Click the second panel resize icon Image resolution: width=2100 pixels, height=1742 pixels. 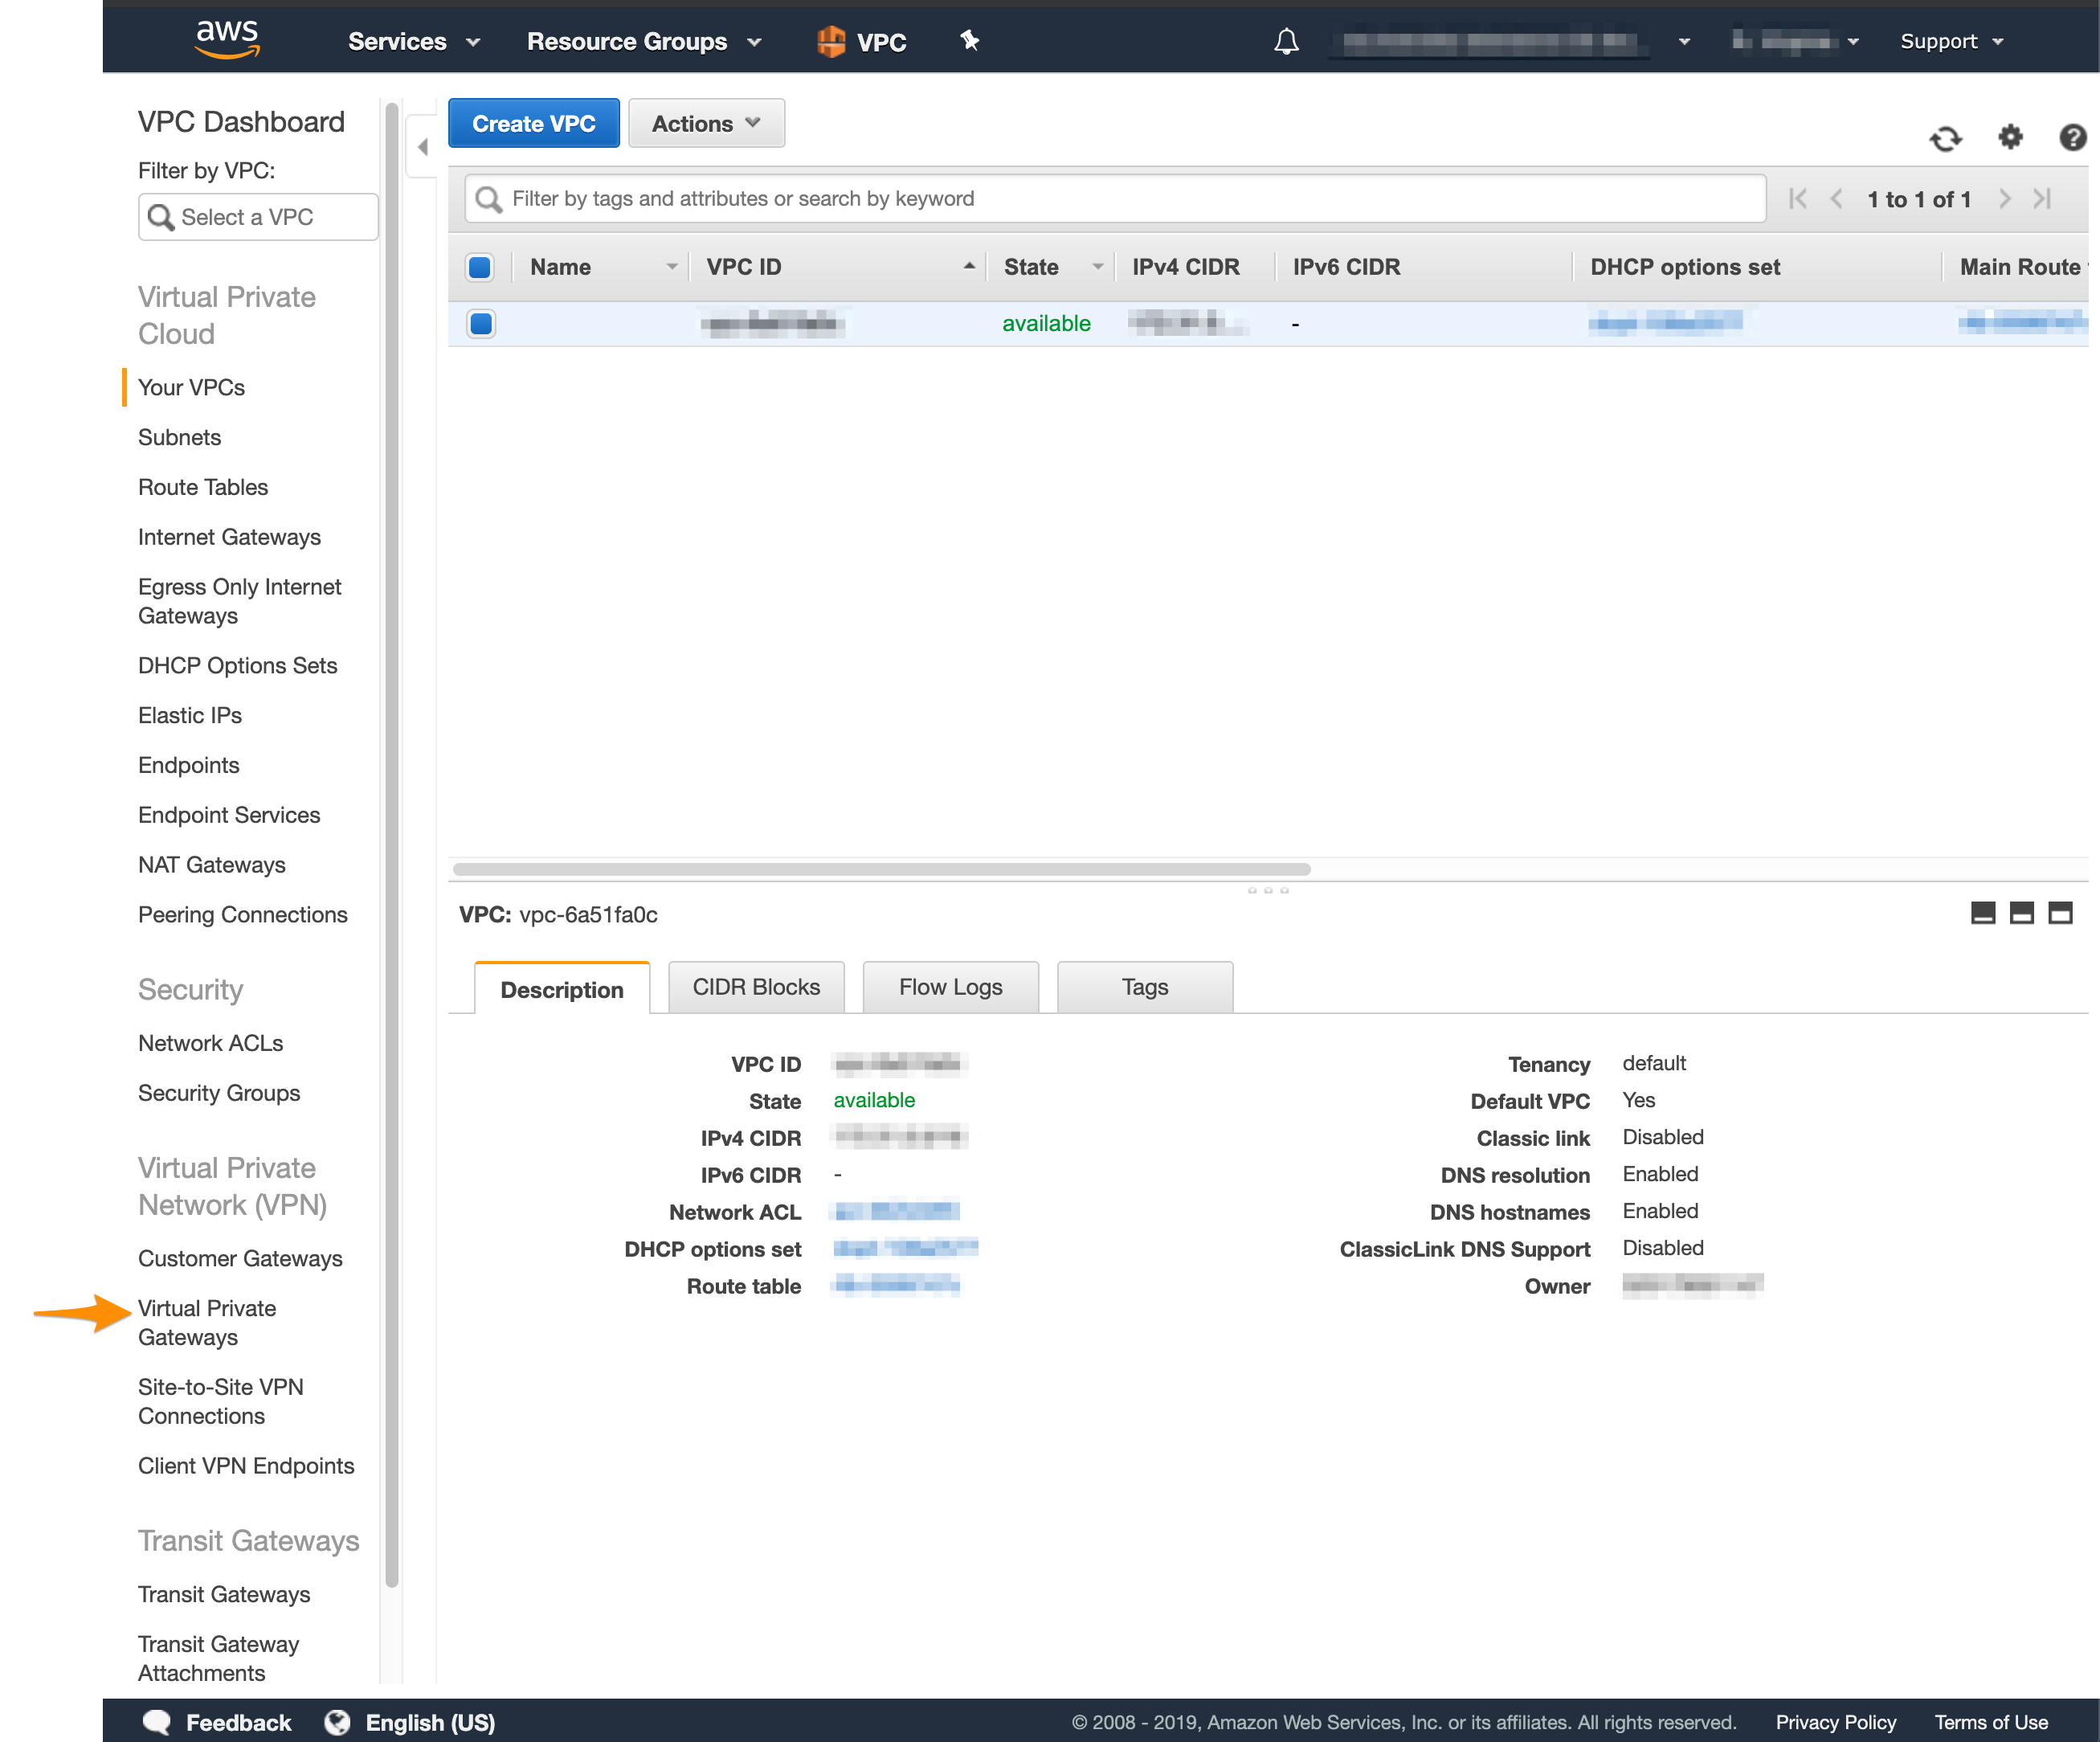point(2023,914)
